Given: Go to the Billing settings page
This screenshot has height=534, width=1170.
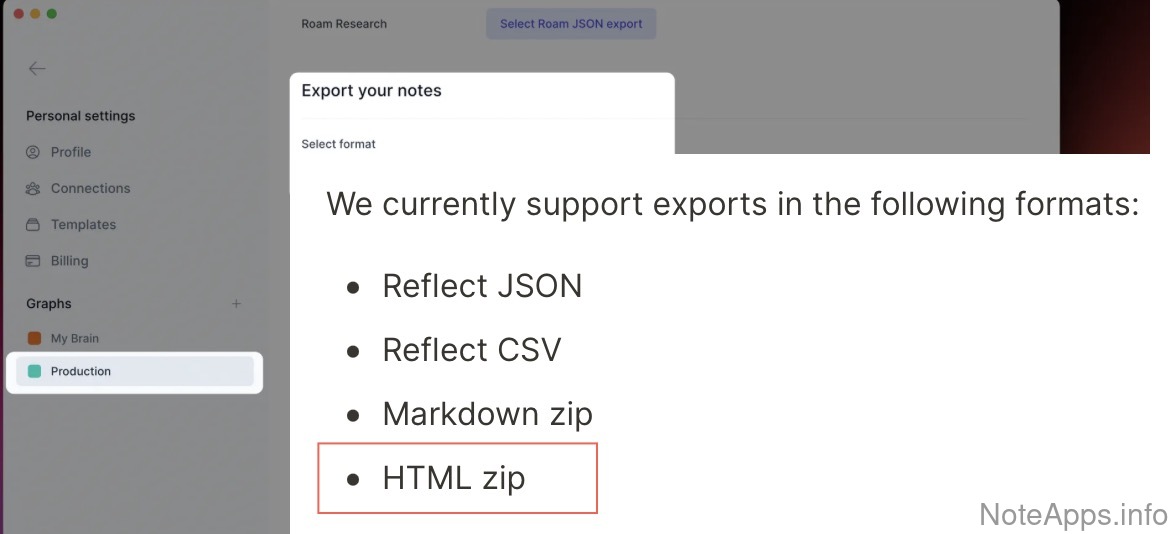Looking at the screenshot, I should [69, 261].
